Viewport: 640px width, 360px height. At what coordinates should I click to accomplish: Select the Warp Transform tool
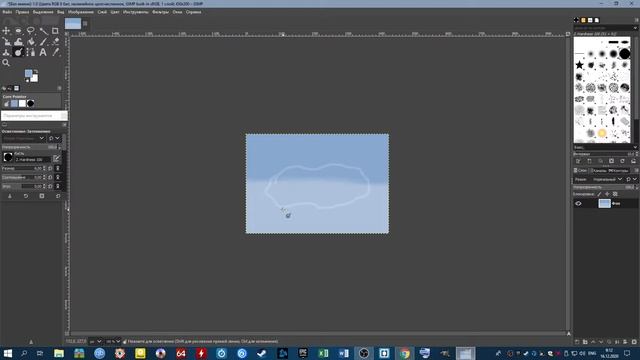tap(18, 42)
